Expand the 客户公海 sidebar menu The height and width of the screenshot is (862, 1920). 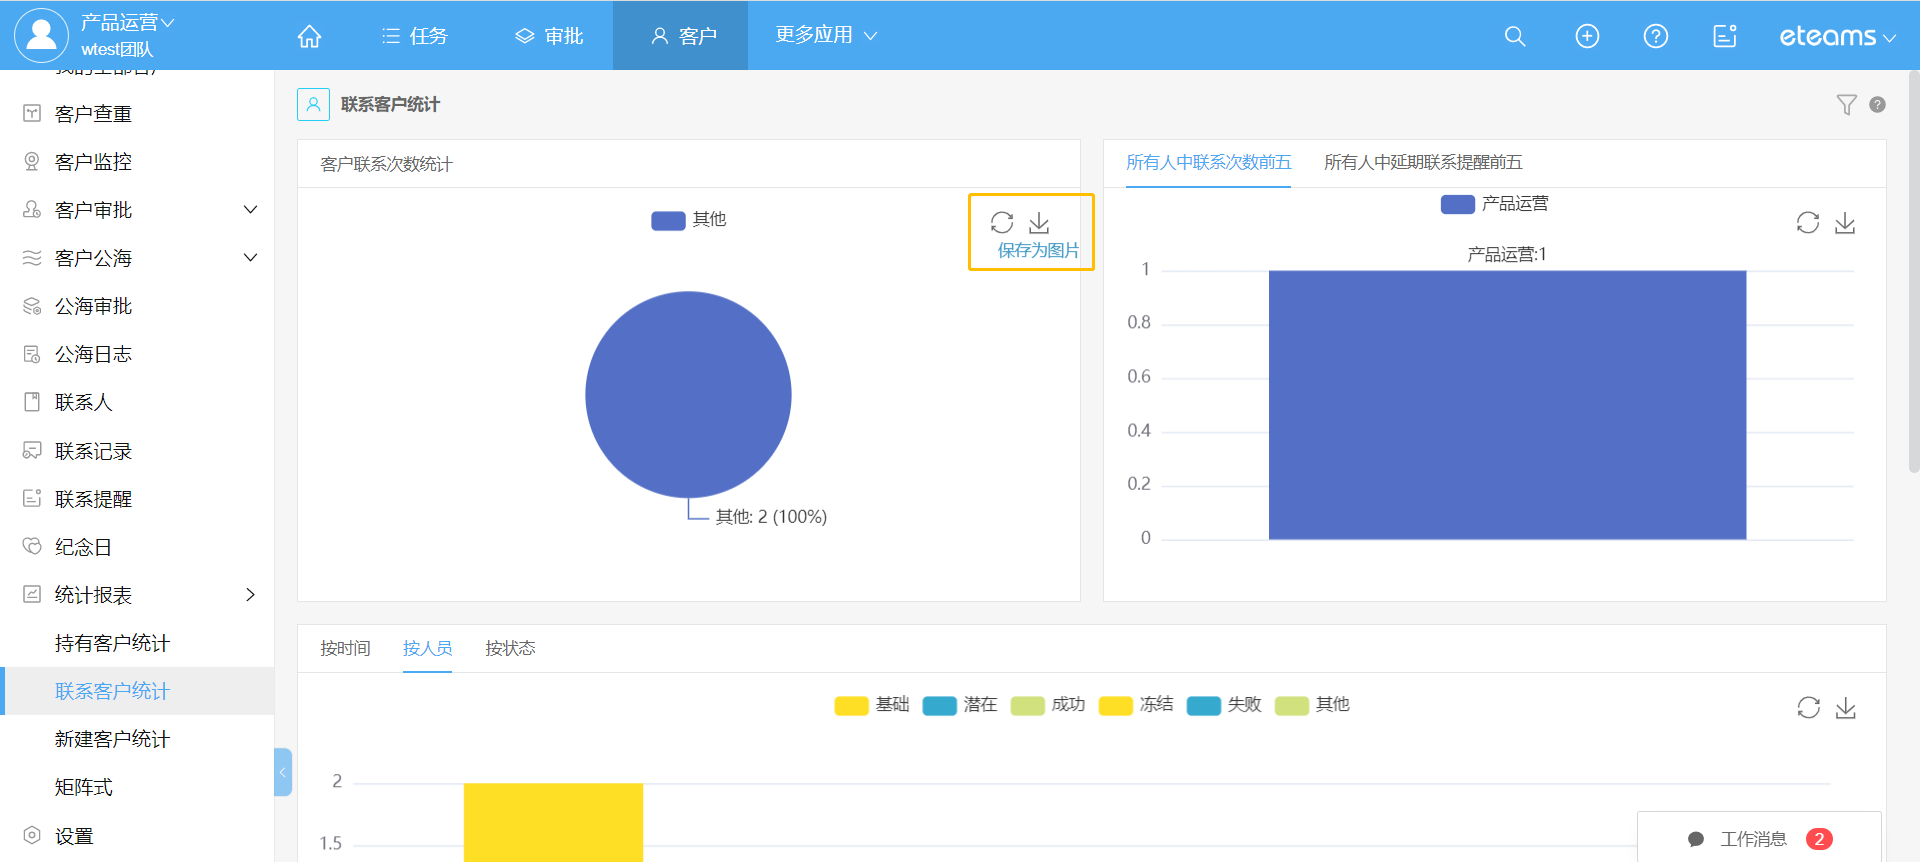[250, 258]
